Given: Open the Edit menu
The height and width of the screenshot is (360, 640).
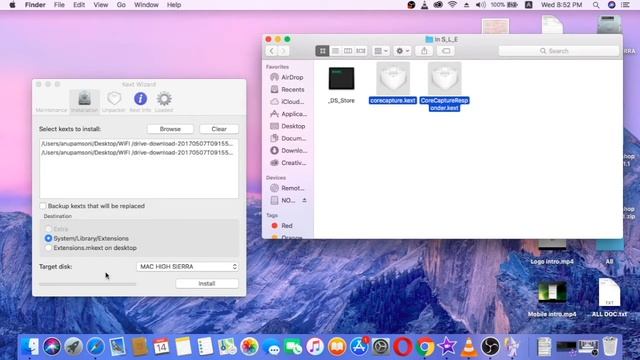Looking at the screenshot, I should pos(79,5).
